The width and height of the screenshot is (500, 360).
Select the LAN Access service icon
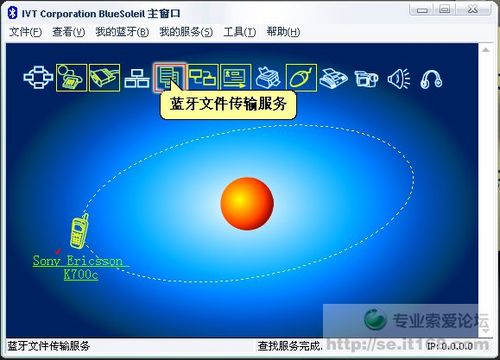click(x=137, y=79)
